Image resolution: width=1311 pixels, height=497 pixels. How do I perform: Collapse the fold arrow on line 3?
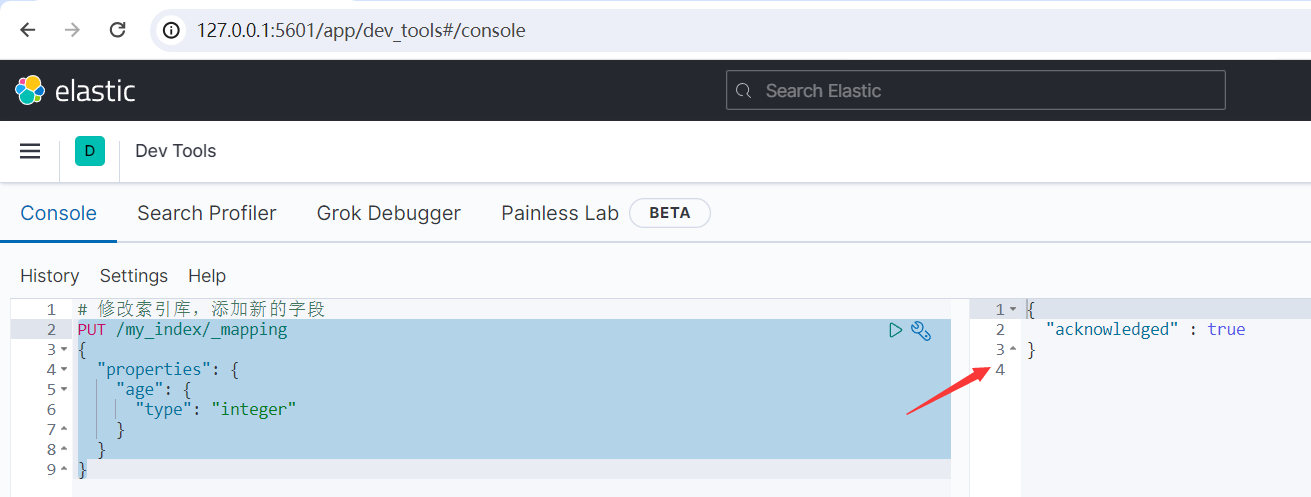[x=64, y=350]
